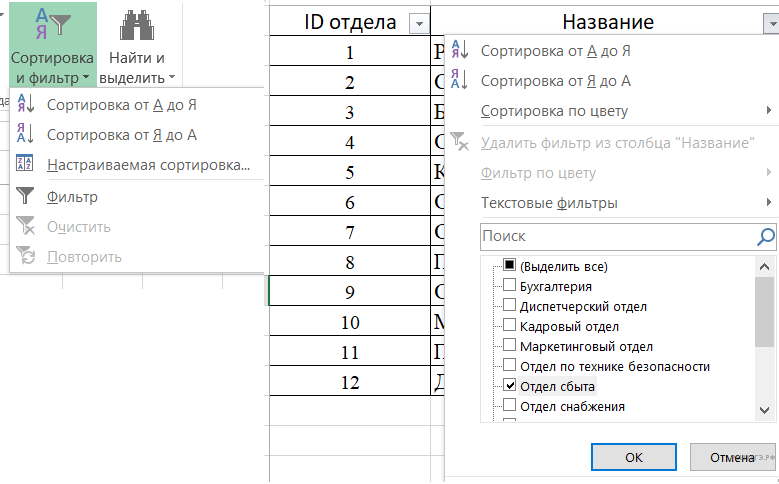This screenshot has height=484, width=779.
Task: Click the Я-А sort icon in filter panel
Action: click(459, 80)
